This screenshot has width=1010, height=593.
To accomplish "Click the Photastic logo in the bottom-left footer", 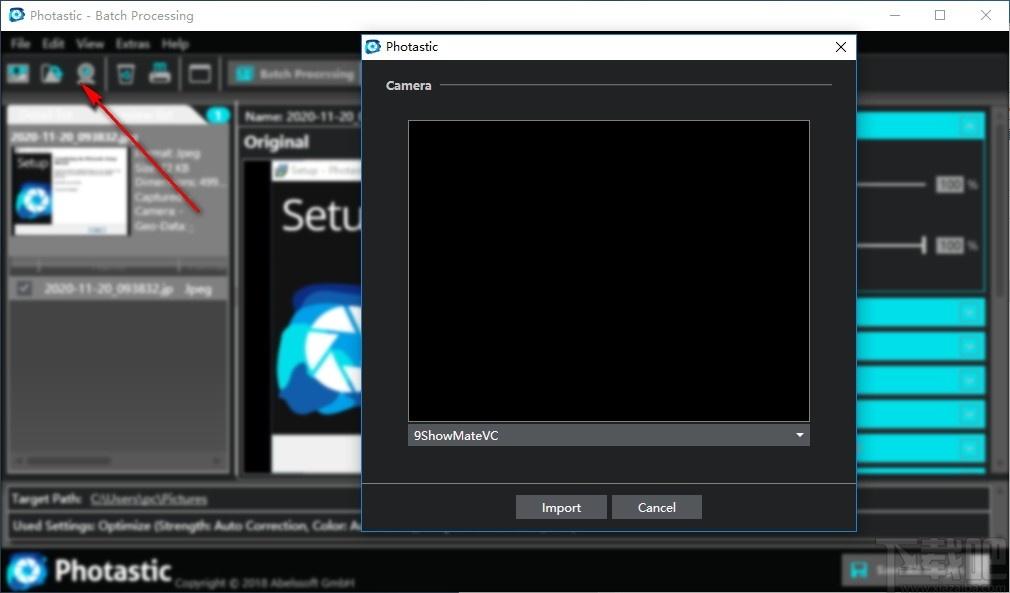I will tap(26, 570).
